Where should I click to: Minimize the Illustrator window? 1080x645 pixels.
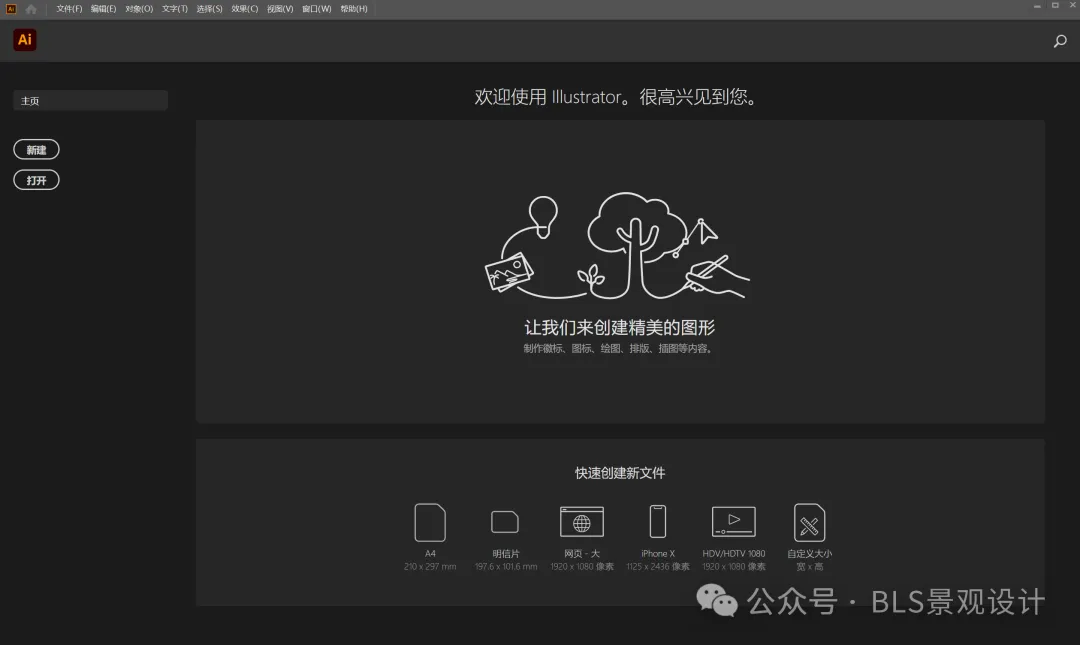click(x=1037, y=6)
